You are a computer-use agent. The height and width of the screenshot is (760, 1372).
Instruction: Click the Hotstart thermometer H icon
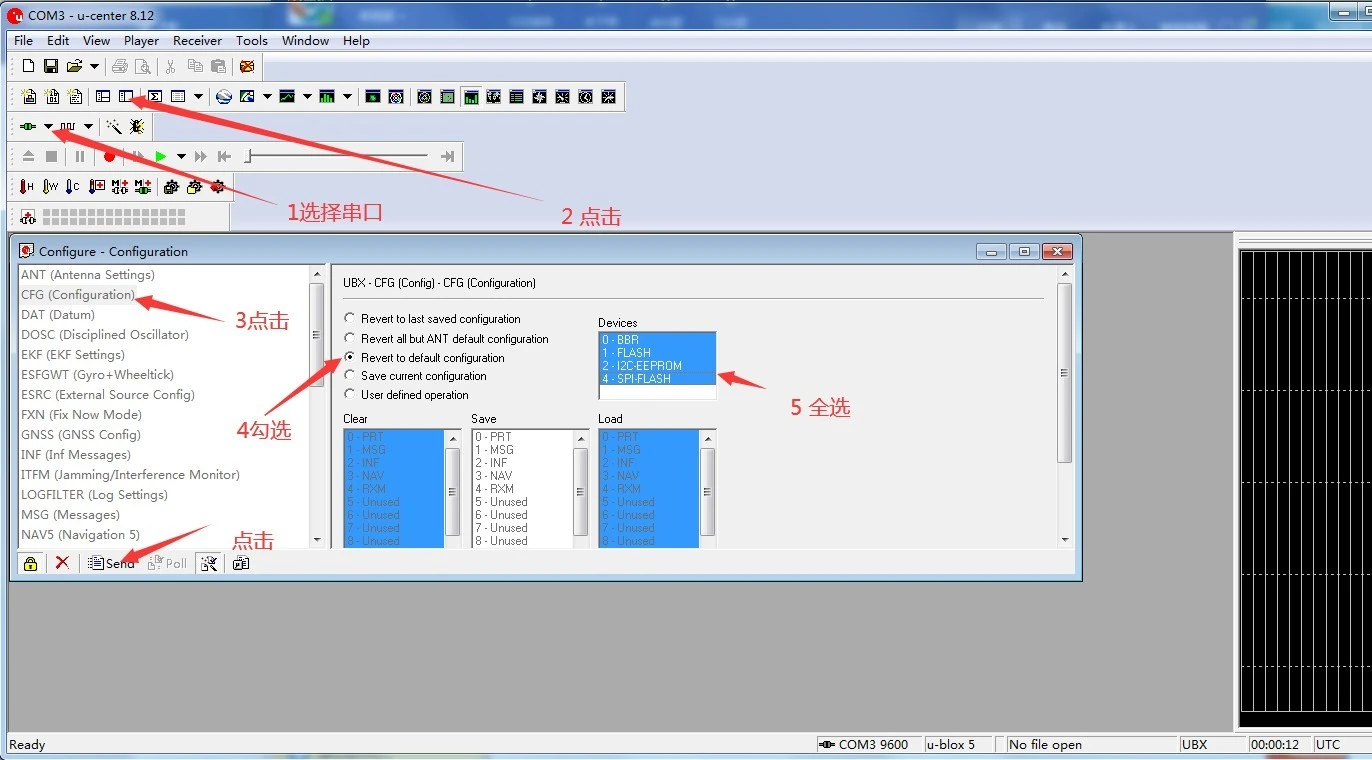pos(27,187)
